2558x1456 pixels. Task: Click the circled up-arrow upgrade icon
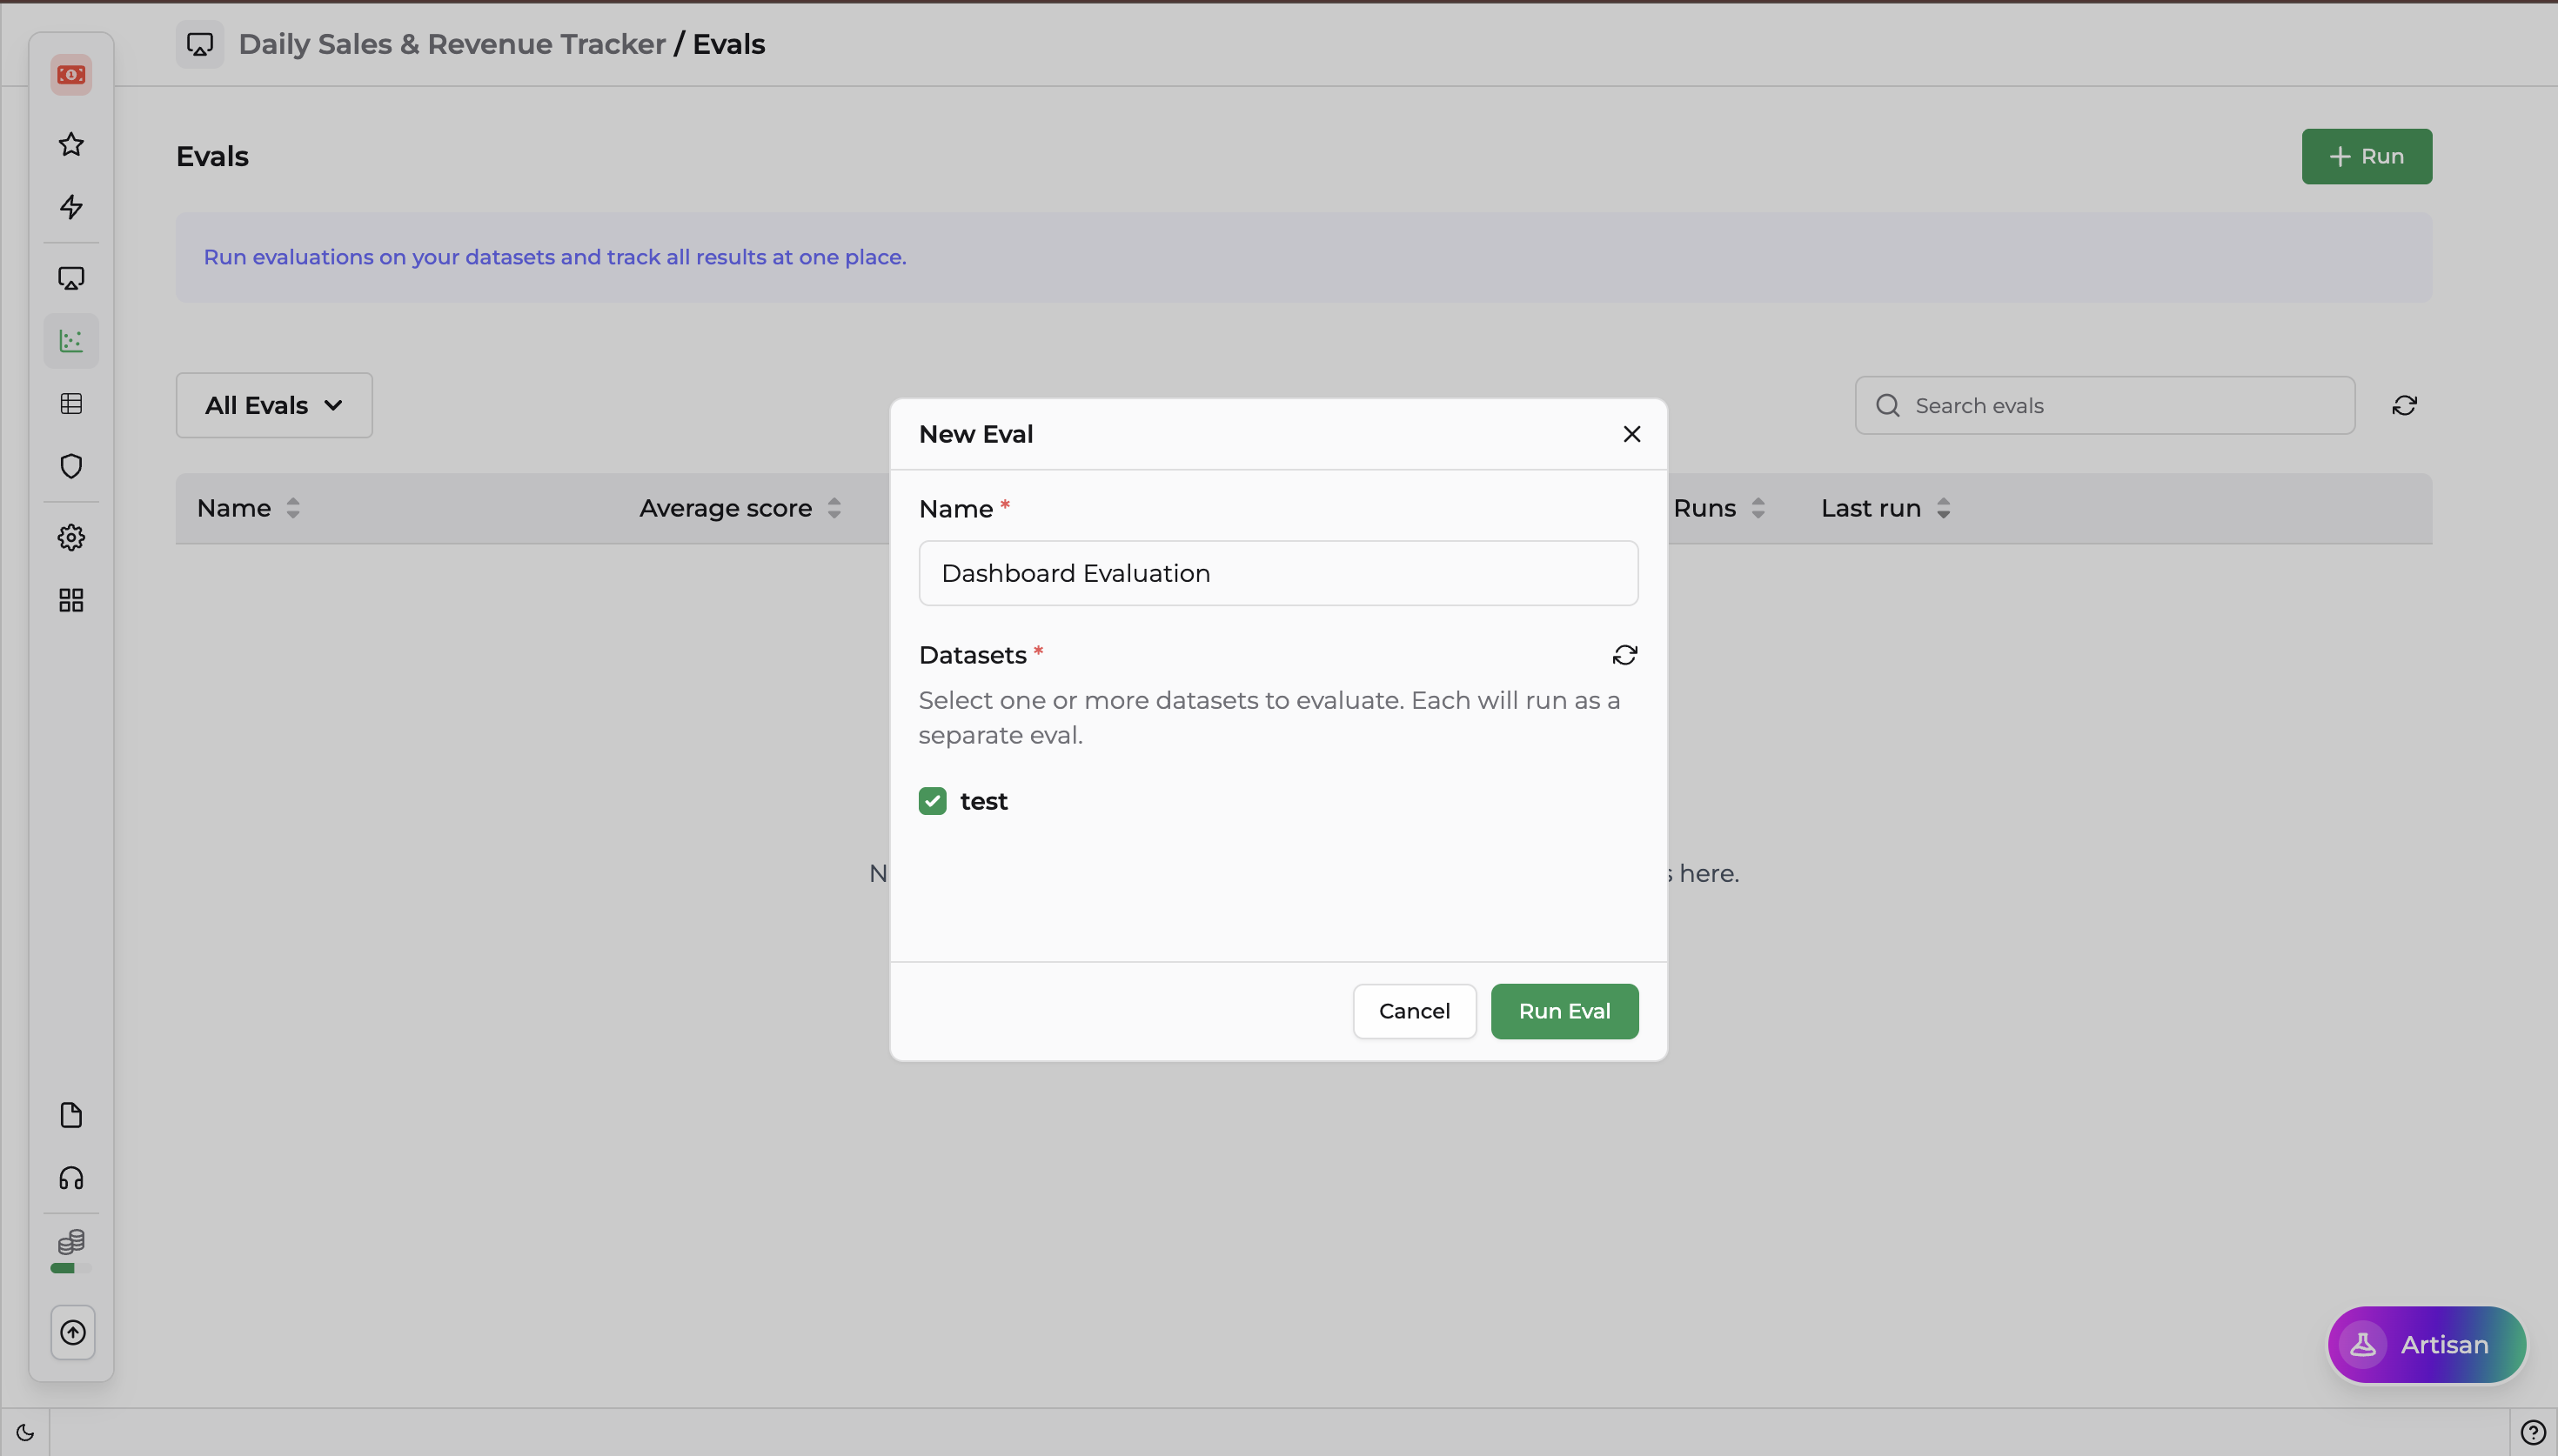pyautogui.click(x=73, y=1332)
